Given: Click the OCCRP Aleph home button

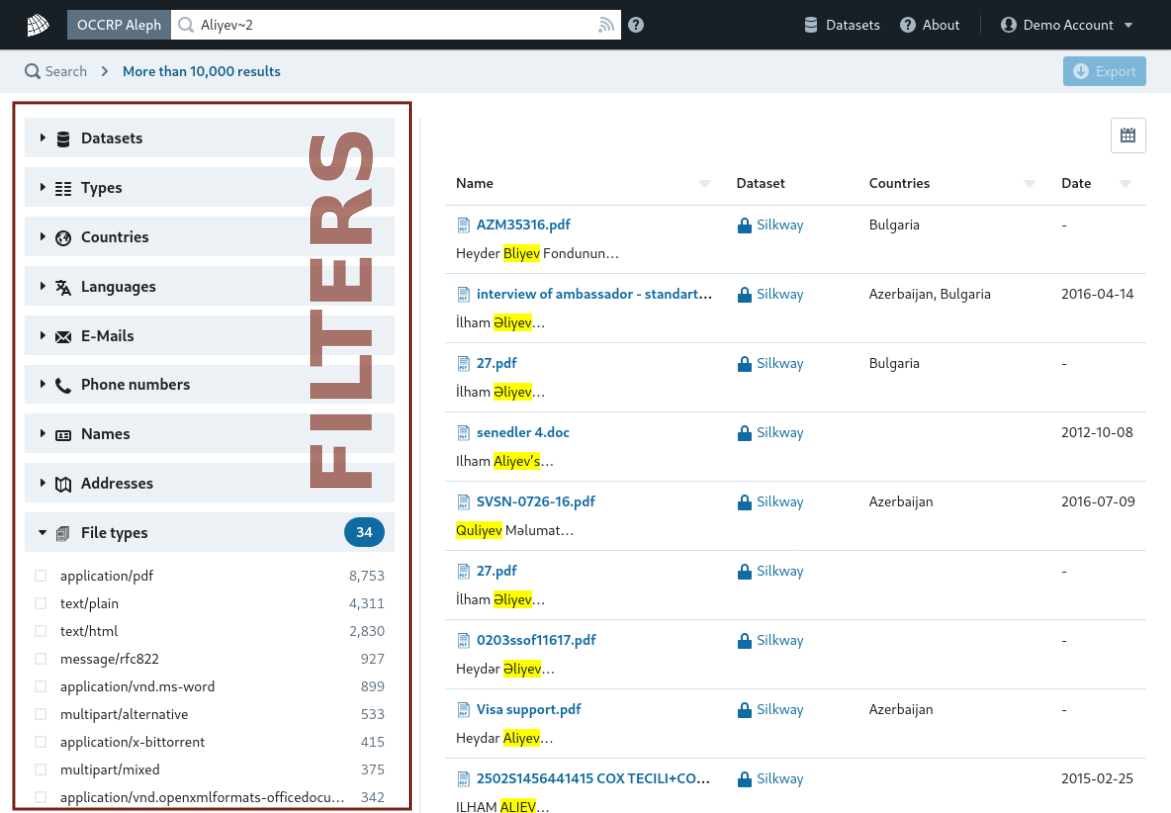Looking at the screenshot, I should coord(119,25).
